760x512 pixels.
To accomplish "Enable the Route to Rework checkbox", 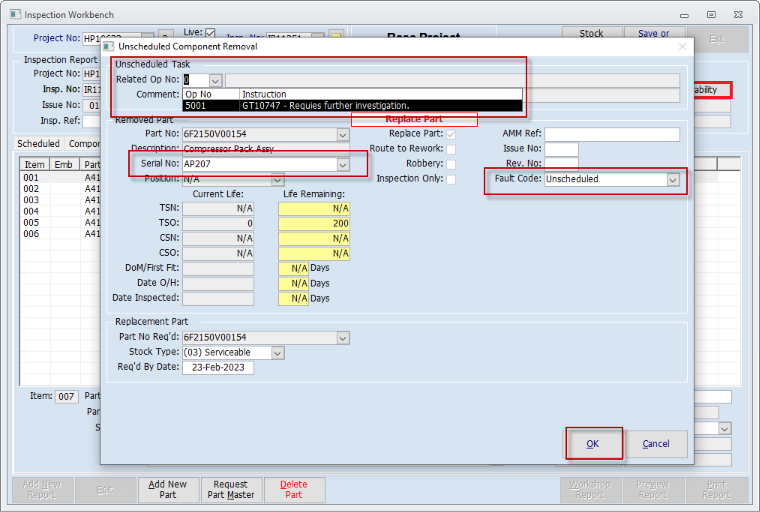I will [x=451, y=149].
